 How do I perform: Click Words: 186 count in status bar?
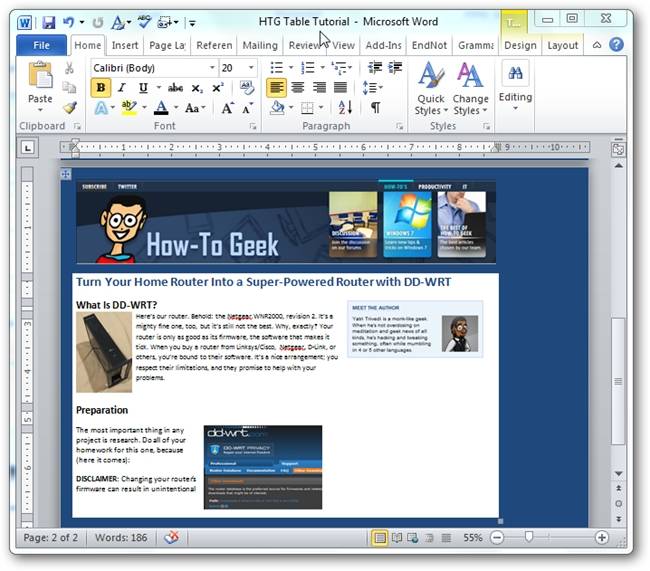coord(121,538)
